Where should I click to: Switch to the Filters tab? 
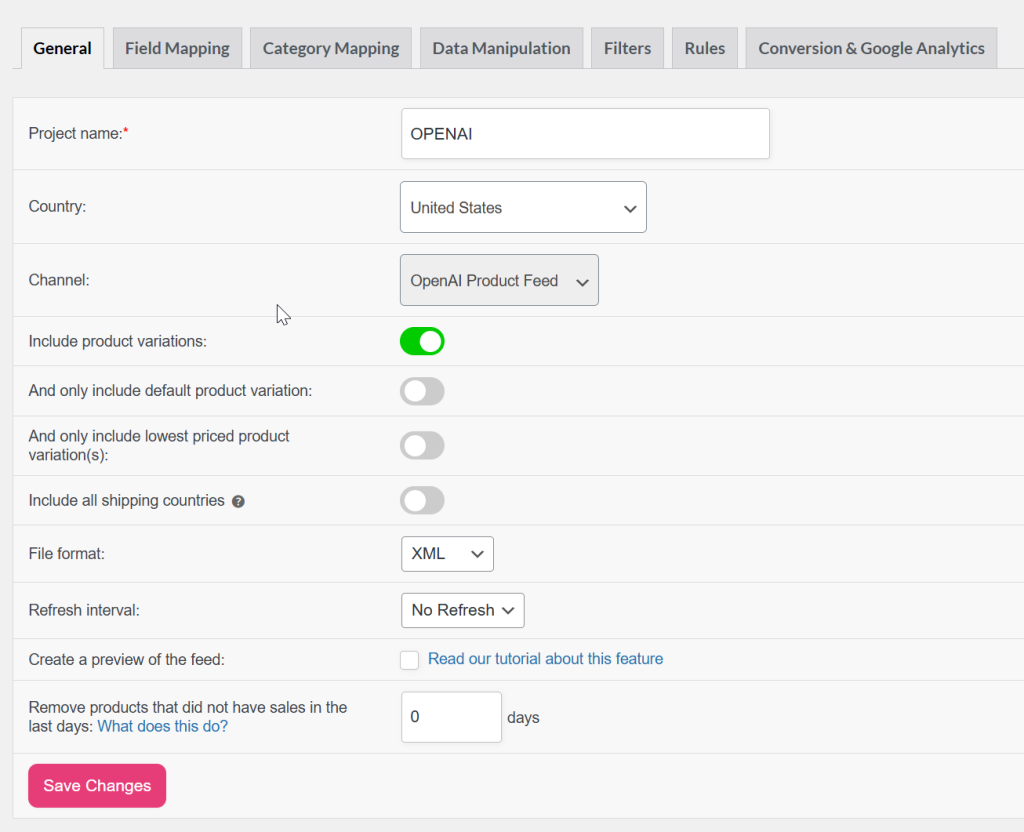[627, 47]
